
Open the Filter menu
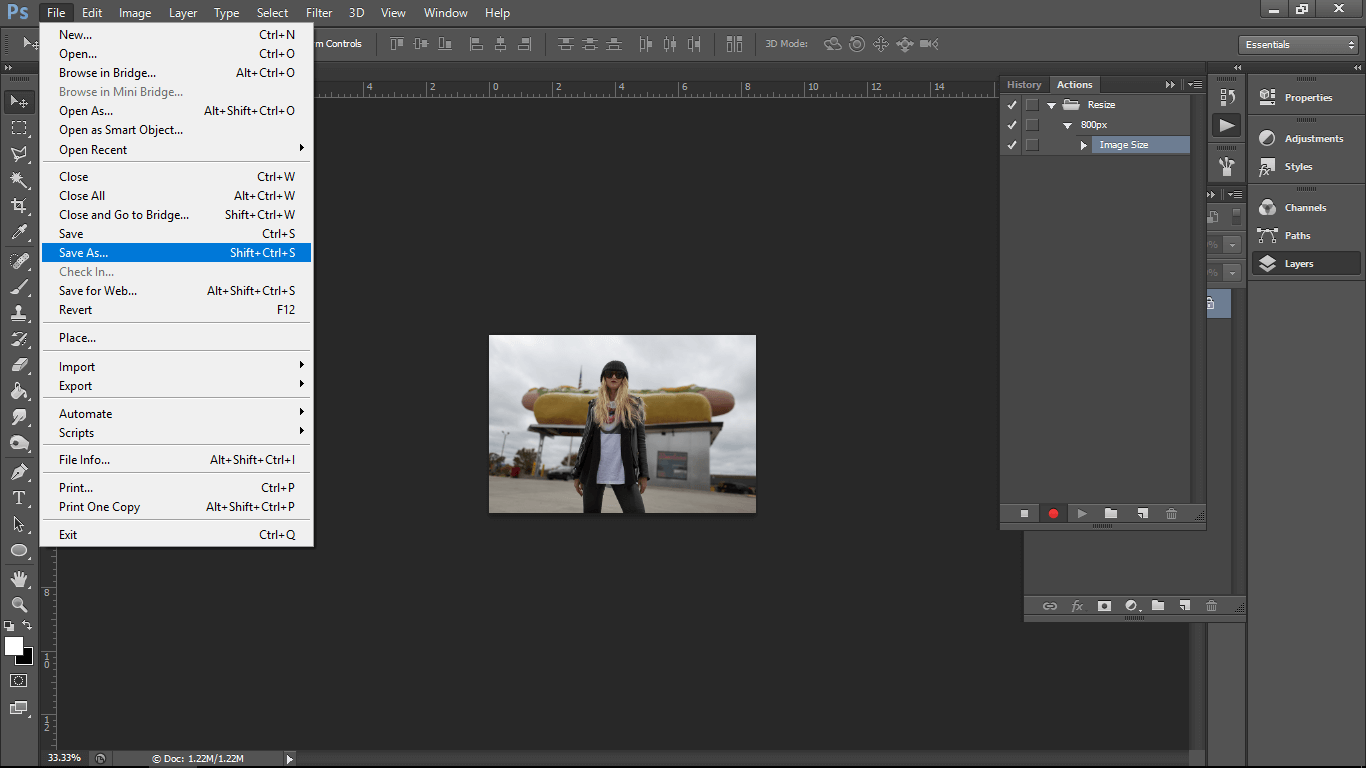pos(318,12)
